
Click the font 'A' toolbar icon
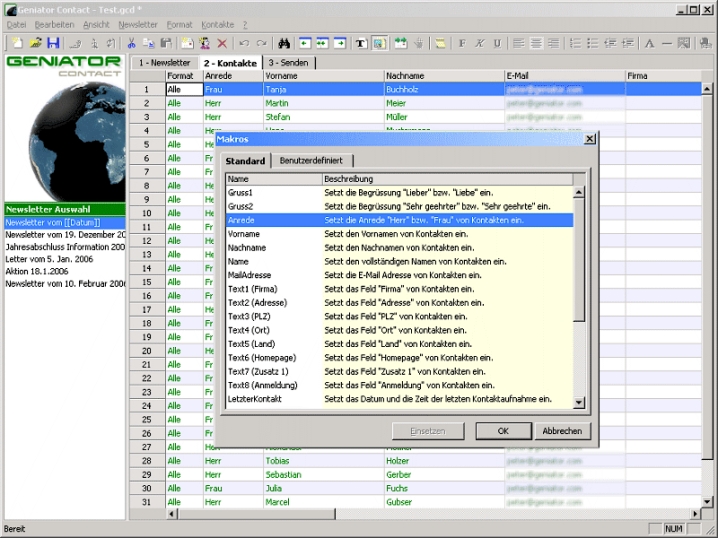point(649,44)
